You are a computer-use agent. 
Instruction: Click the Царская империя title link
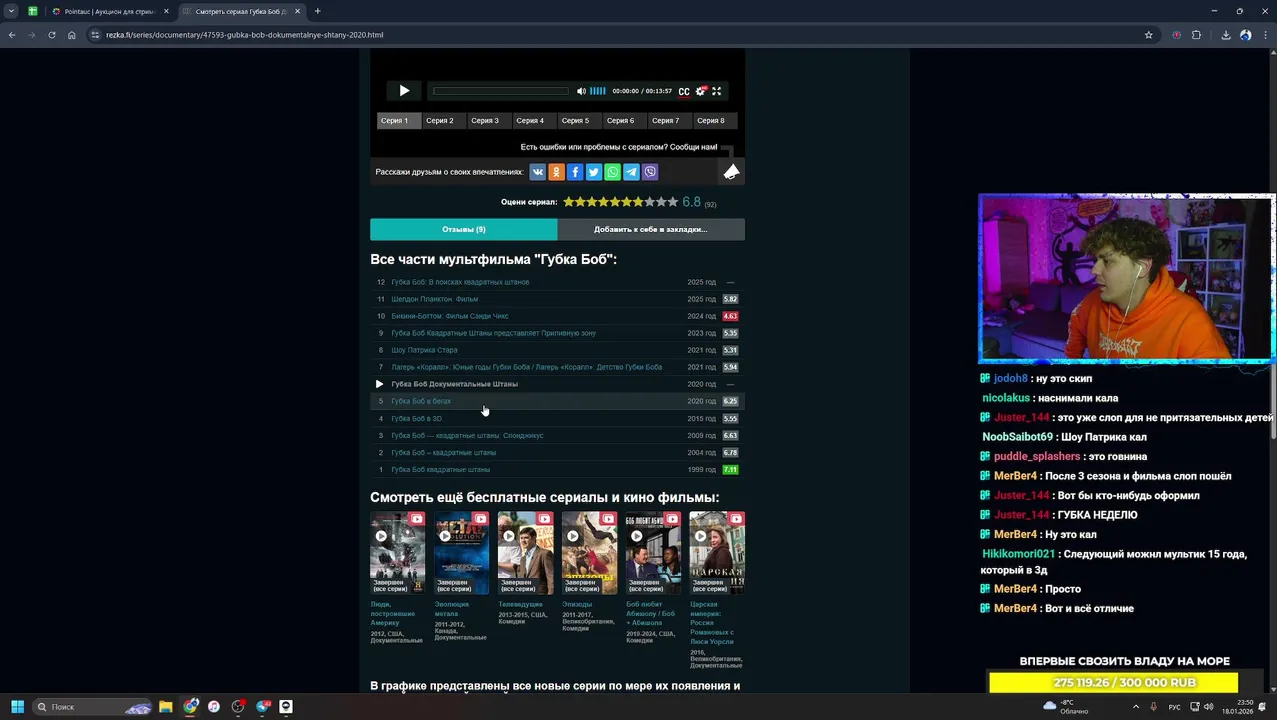coord(712,623)
